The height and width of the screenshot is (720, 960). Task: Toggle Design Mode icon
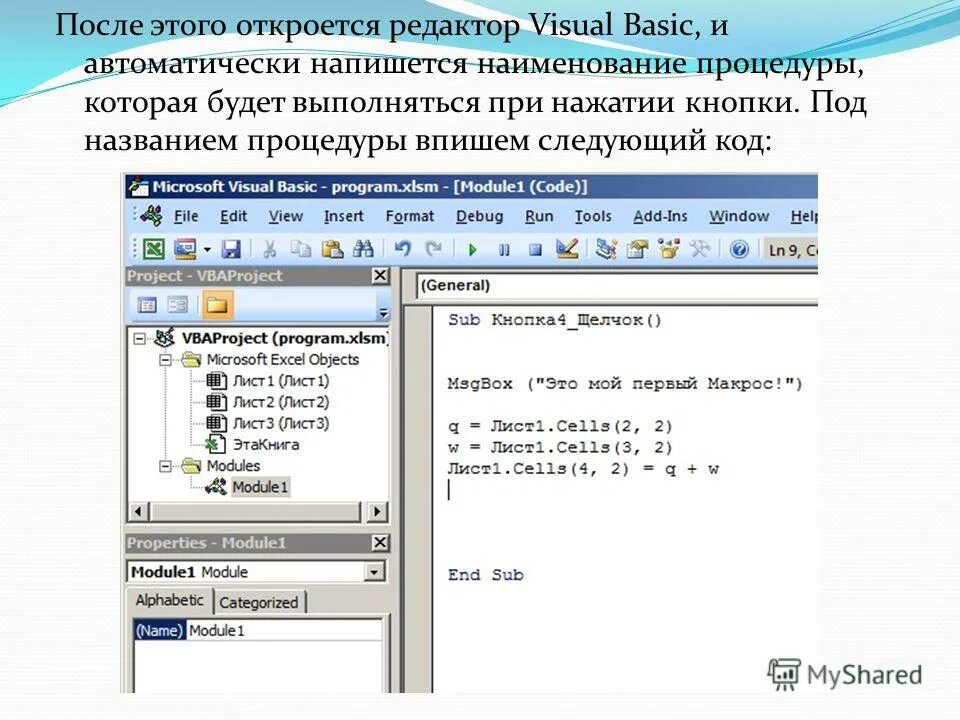point(567,249)
